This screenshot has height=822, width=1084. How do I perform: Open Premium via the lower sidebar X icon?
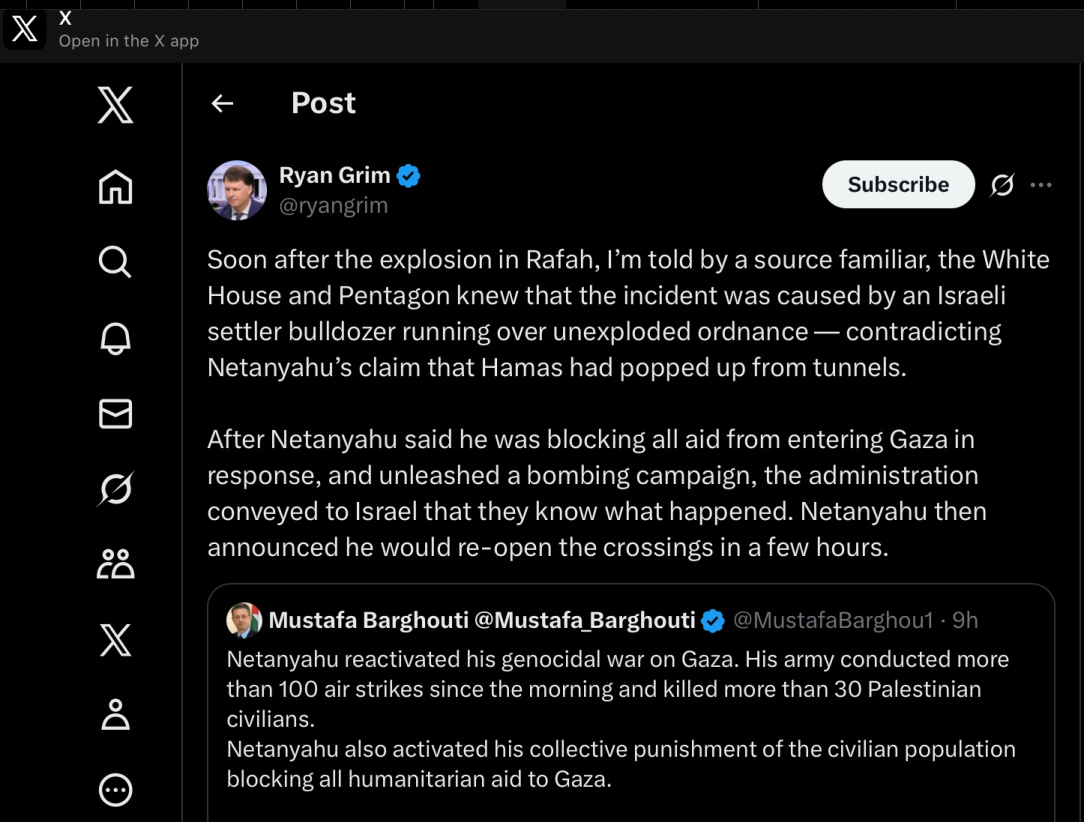pyautogui.click(x=115, y=640)
